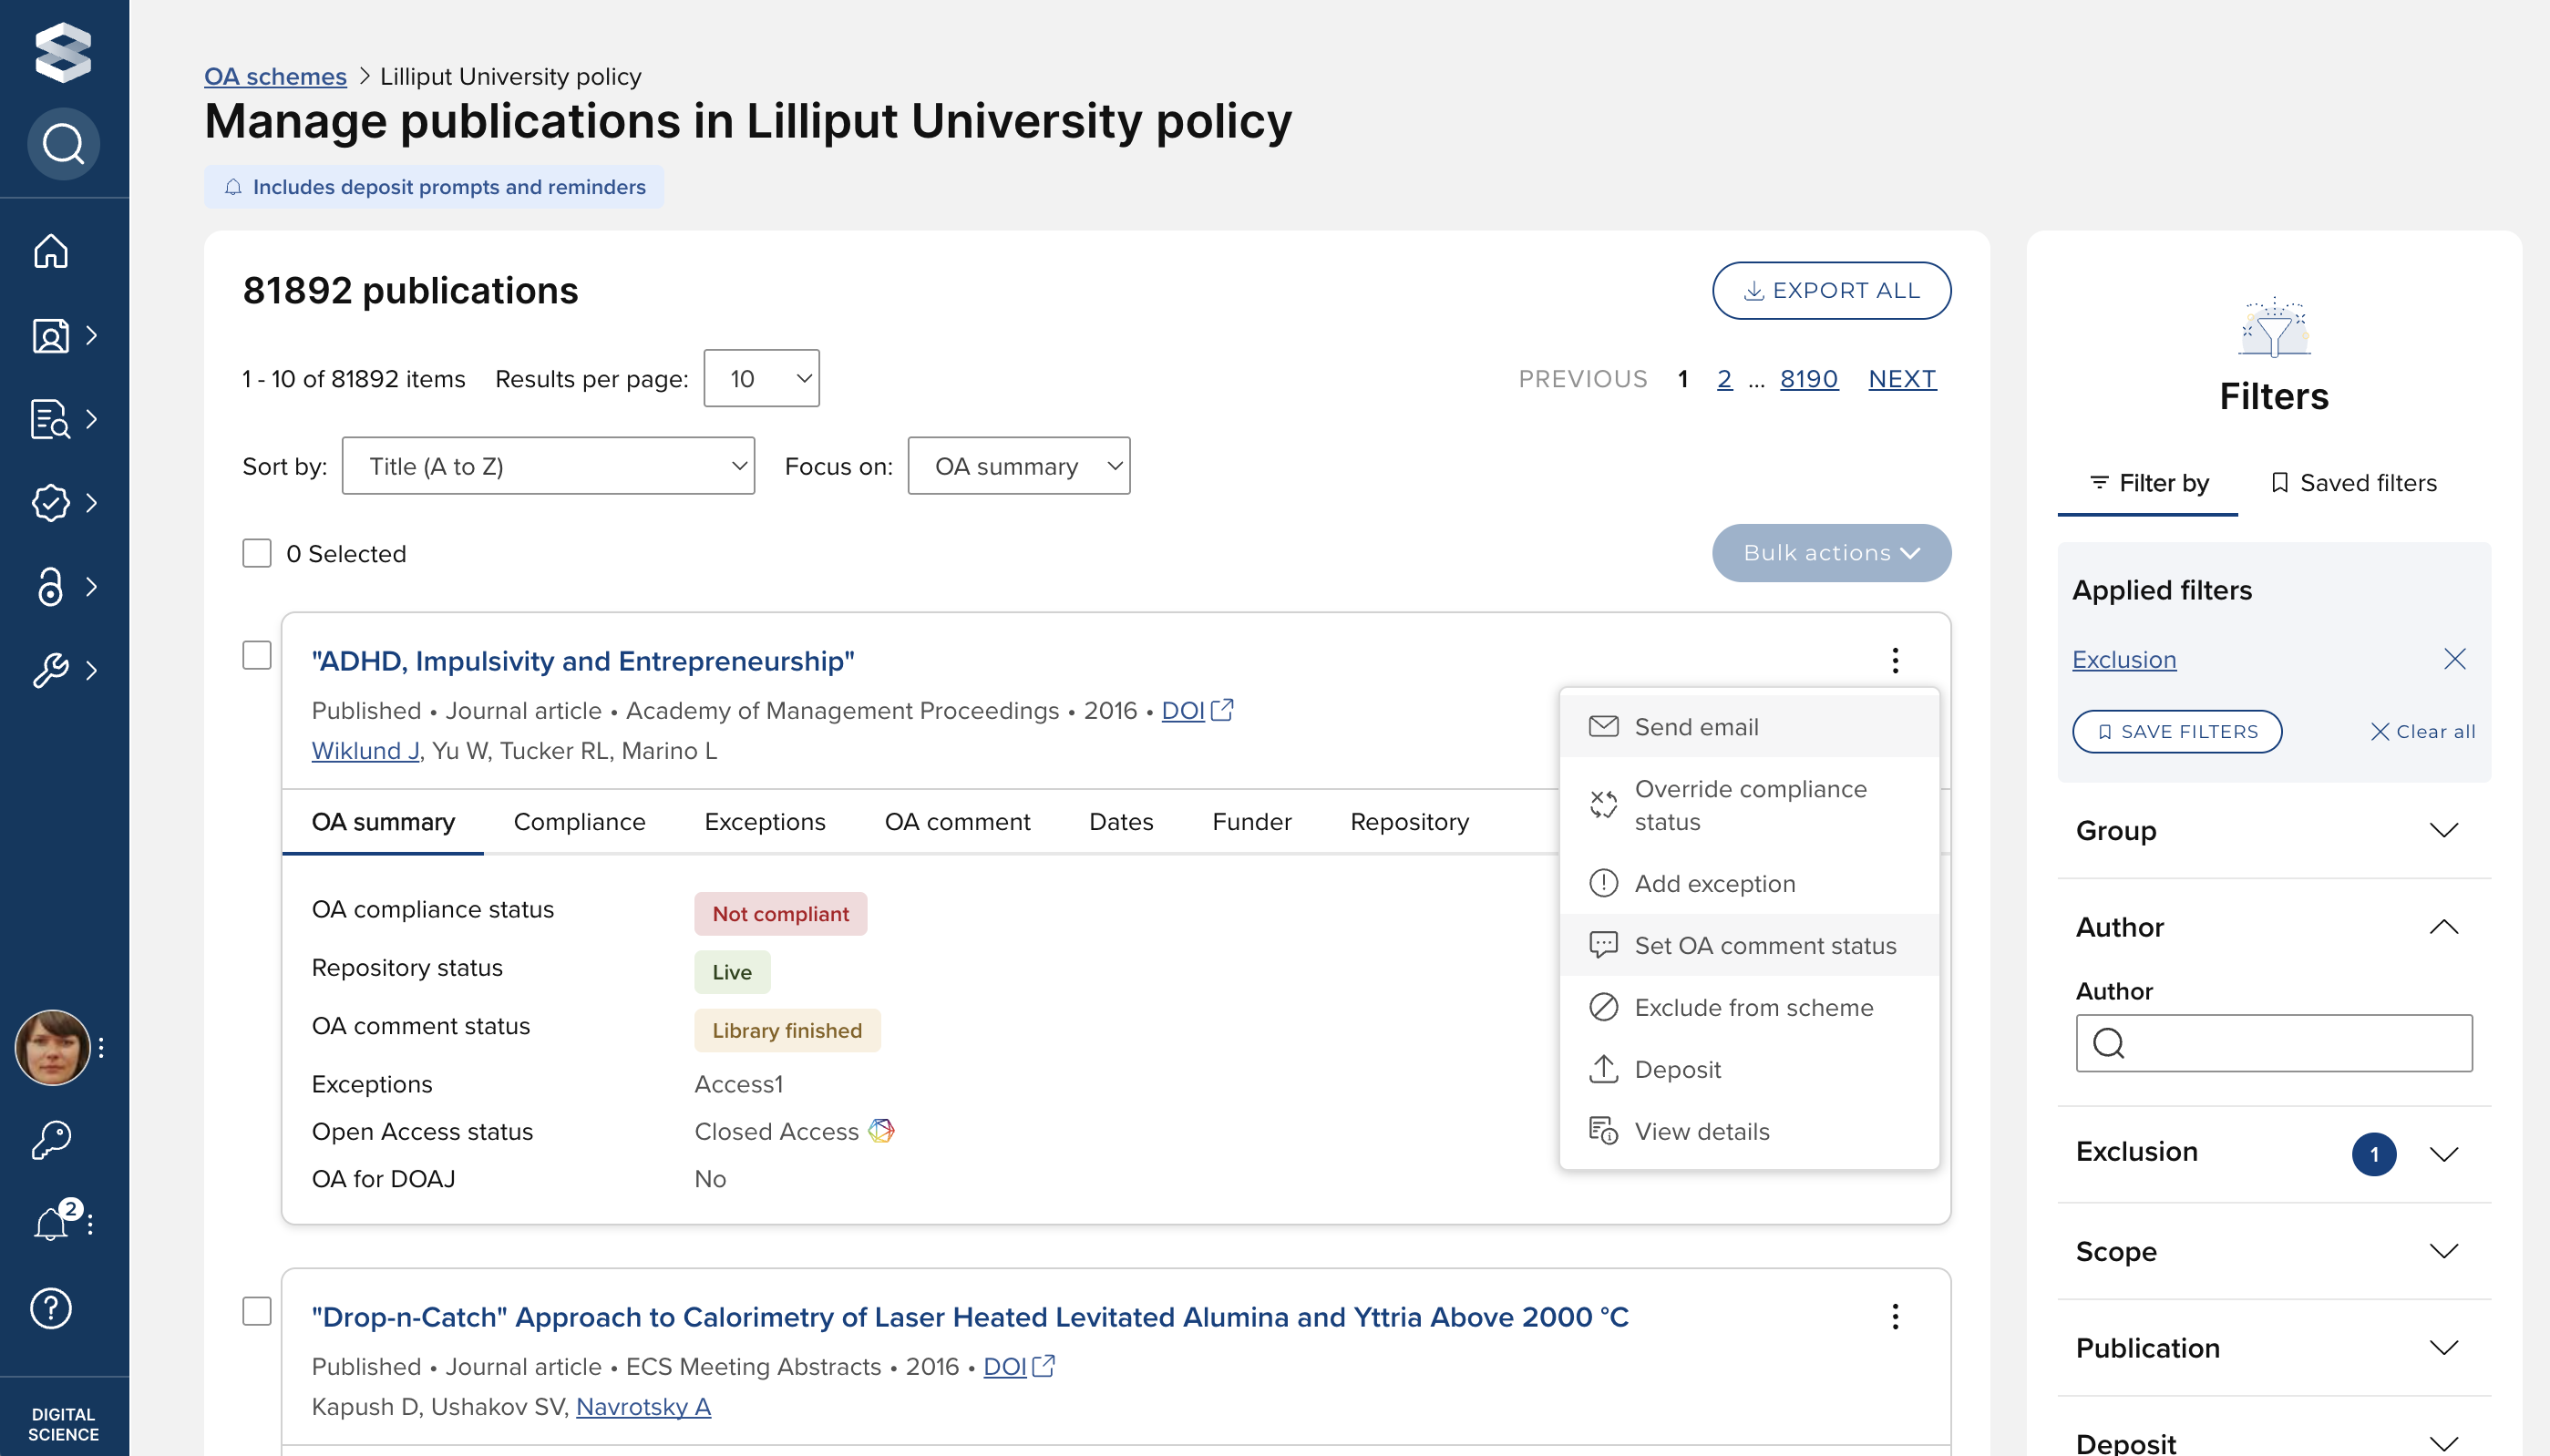
Task: Select the ADHD, Impulsivity publication checkbox
Action: pos(257,655)
